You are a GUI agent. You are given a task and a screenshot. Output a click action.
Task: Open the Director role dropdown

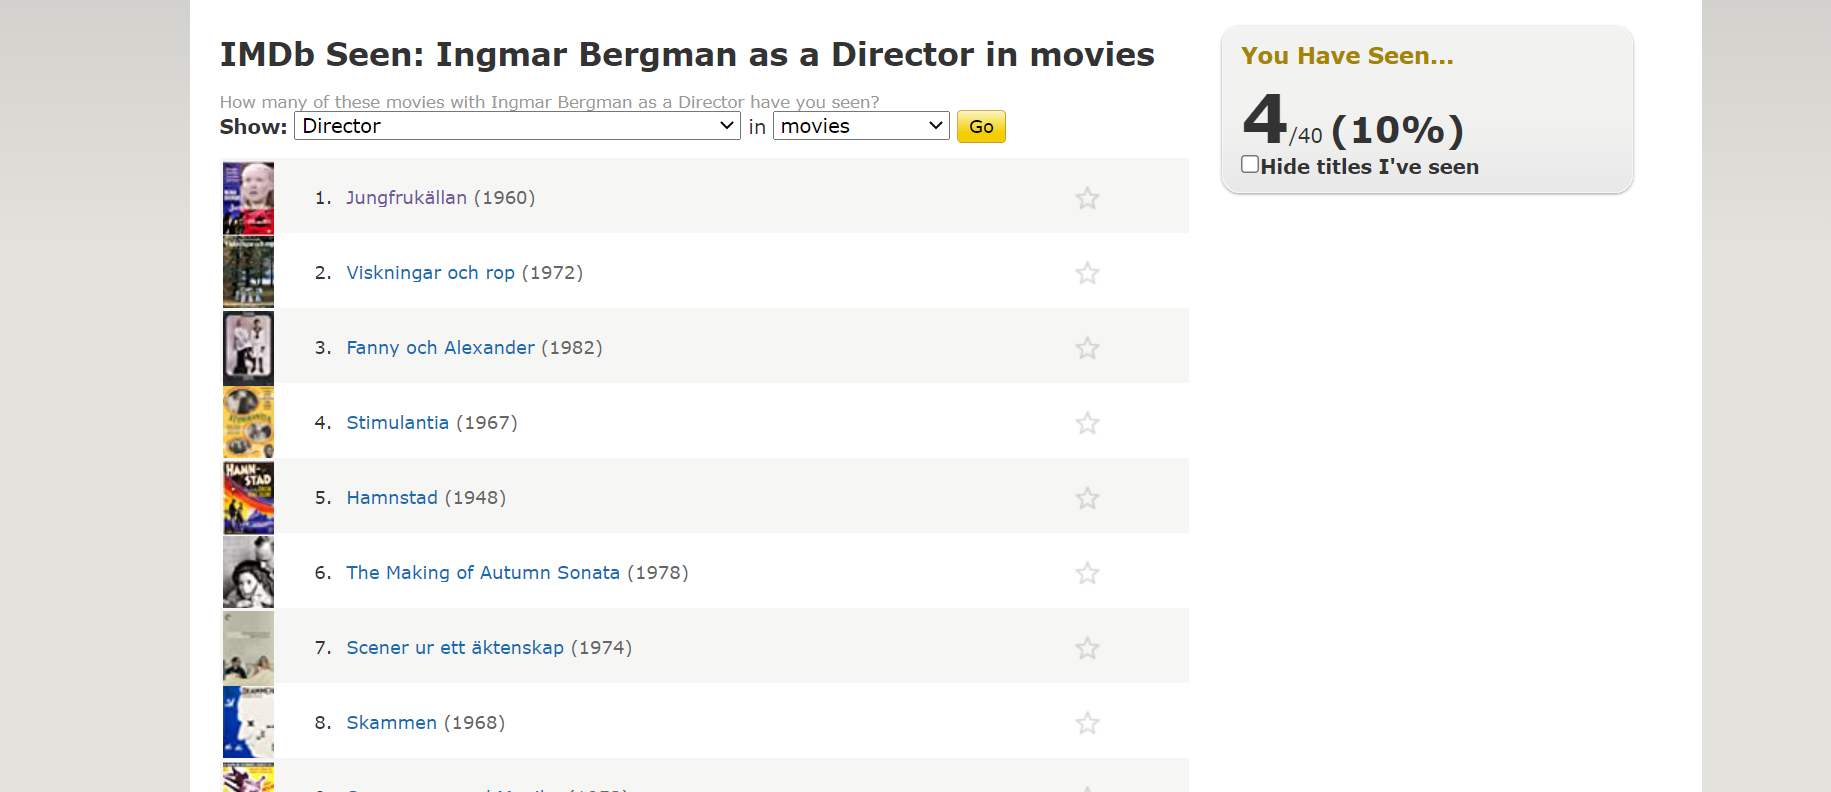click(517, 126)
